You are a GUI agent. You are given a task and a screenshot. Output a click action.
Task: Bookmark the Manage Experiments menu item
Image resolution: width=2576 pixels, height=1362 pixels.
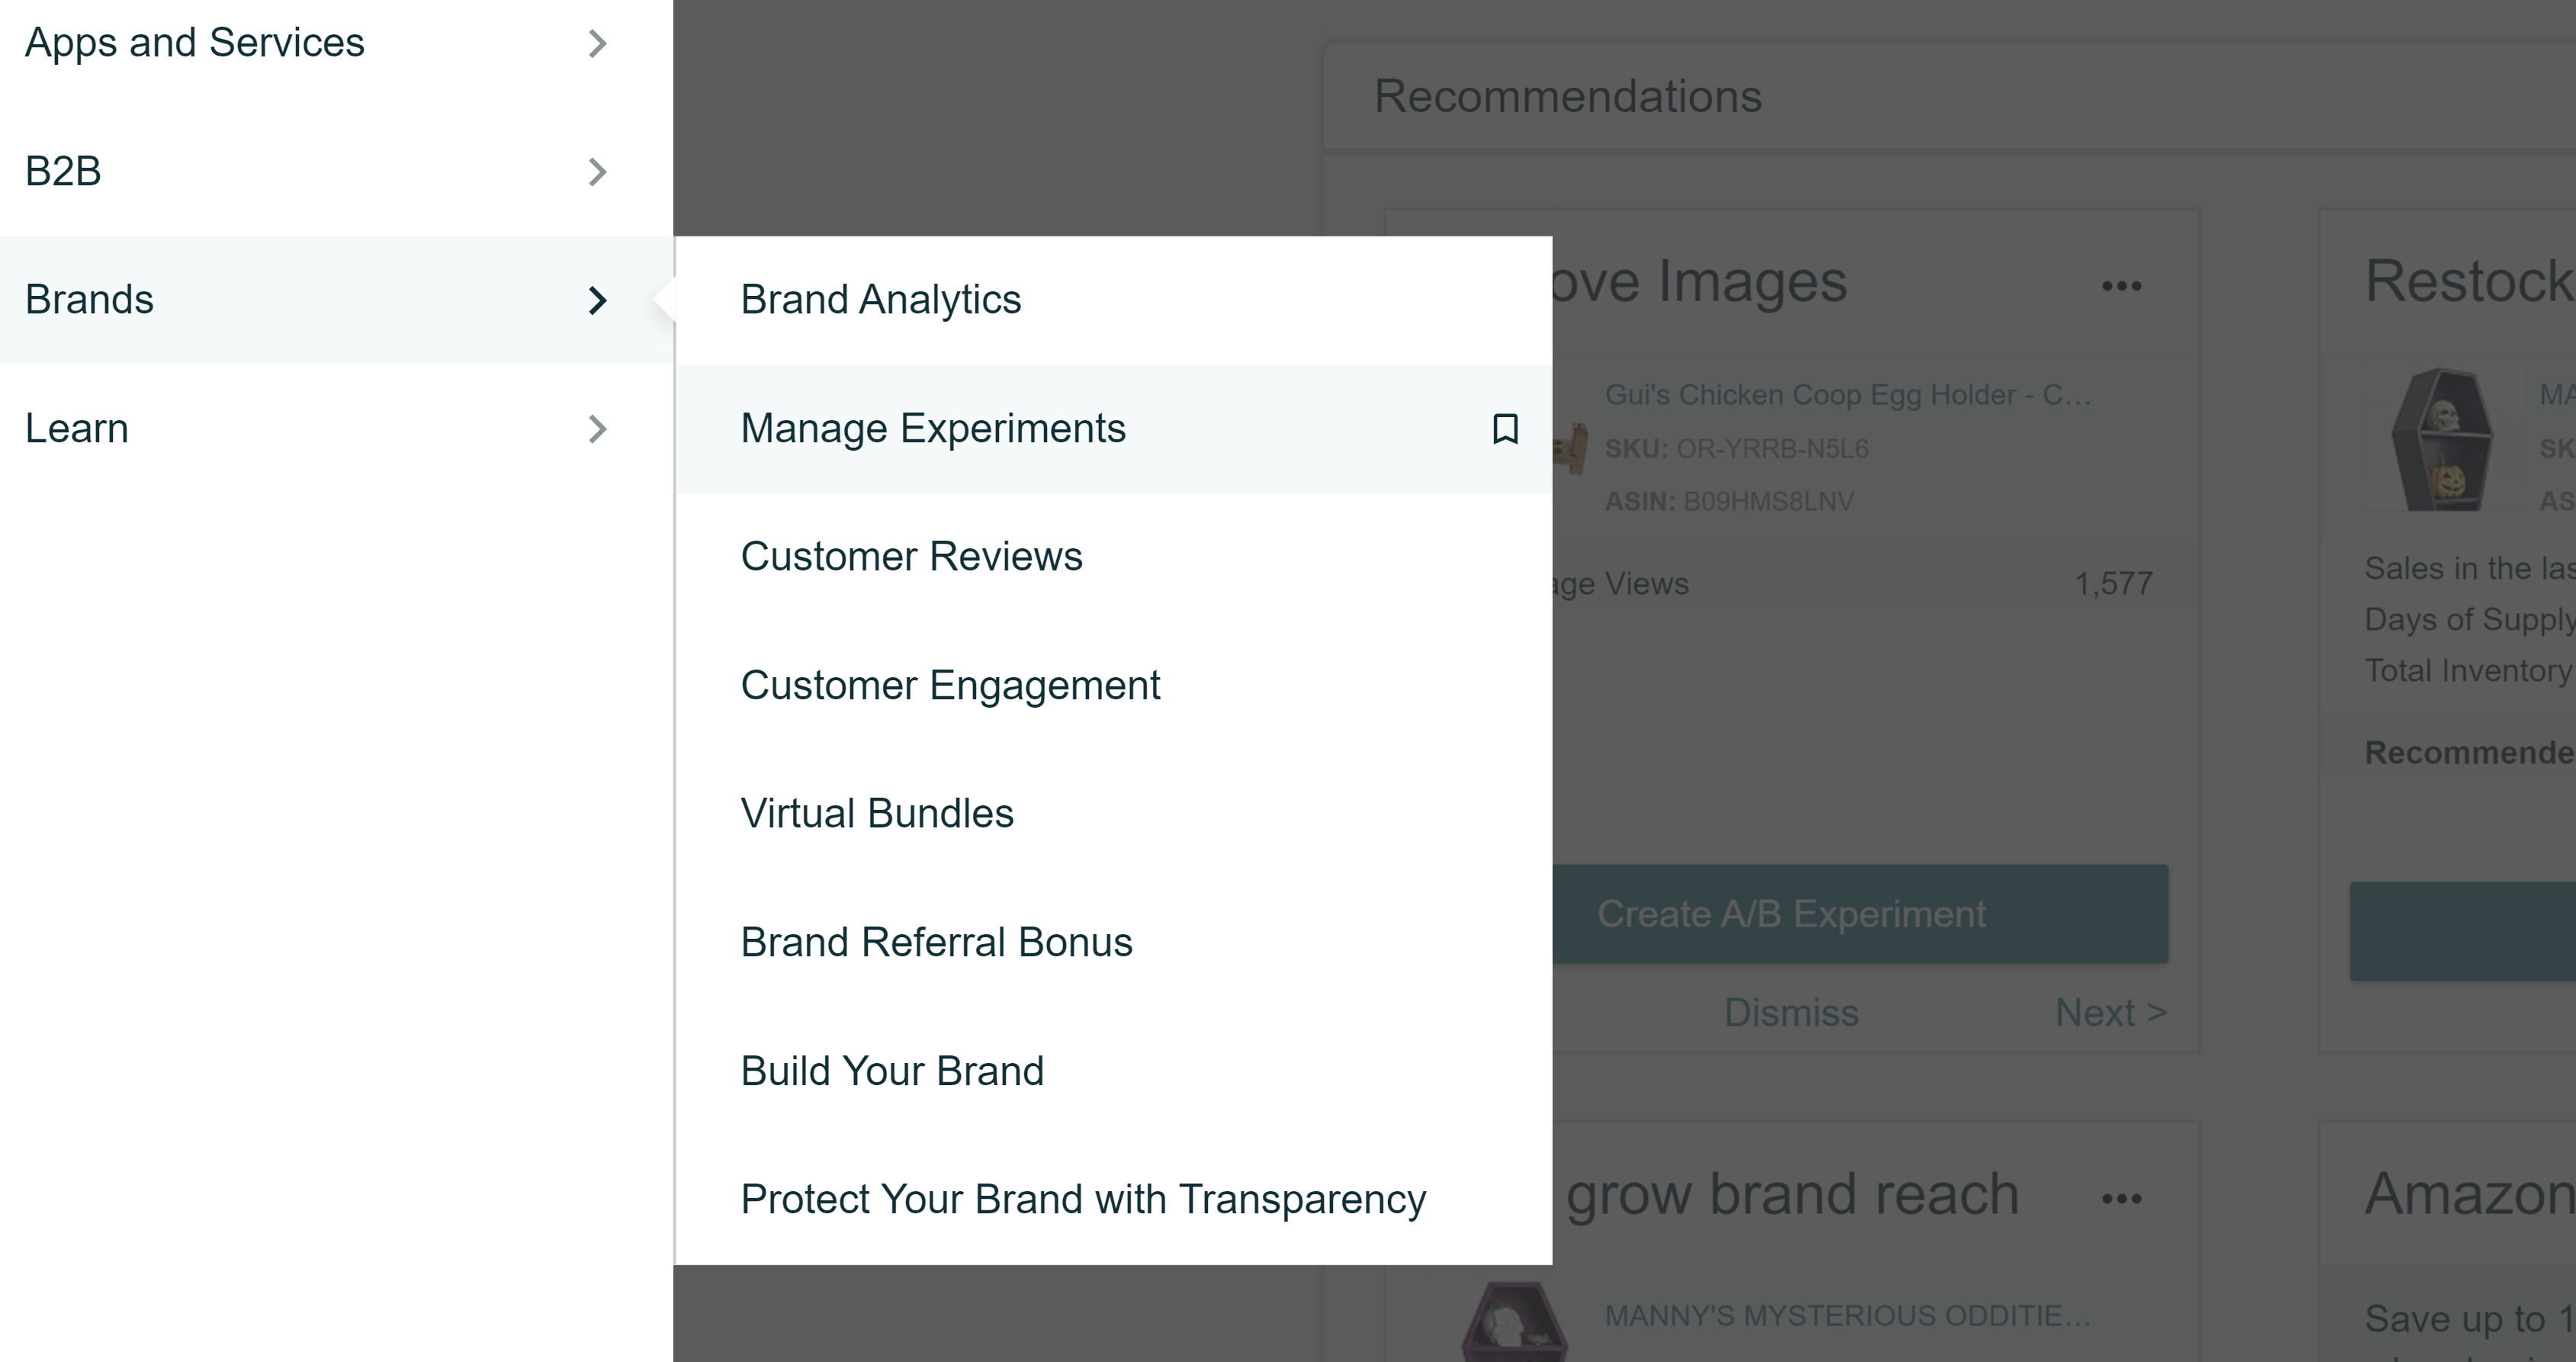pos(1505,429)
